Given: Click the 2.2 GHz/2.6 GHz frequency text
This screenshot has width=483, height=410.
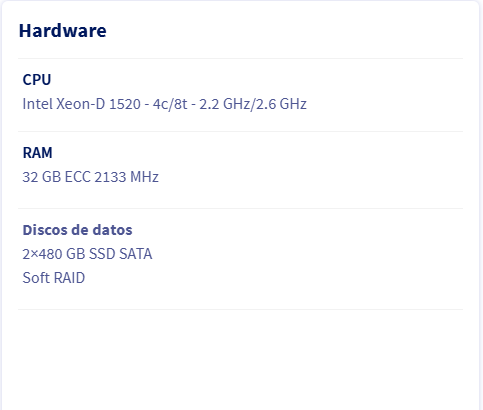Looking at the screenshot, I should click(253, 104).
